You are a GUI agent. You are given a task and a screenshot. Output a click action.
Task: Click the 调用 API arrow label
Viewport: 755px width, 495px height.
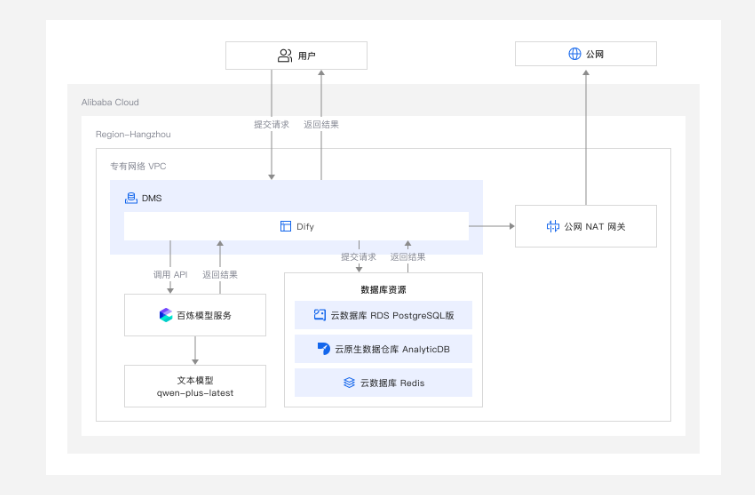click(170, 274)
